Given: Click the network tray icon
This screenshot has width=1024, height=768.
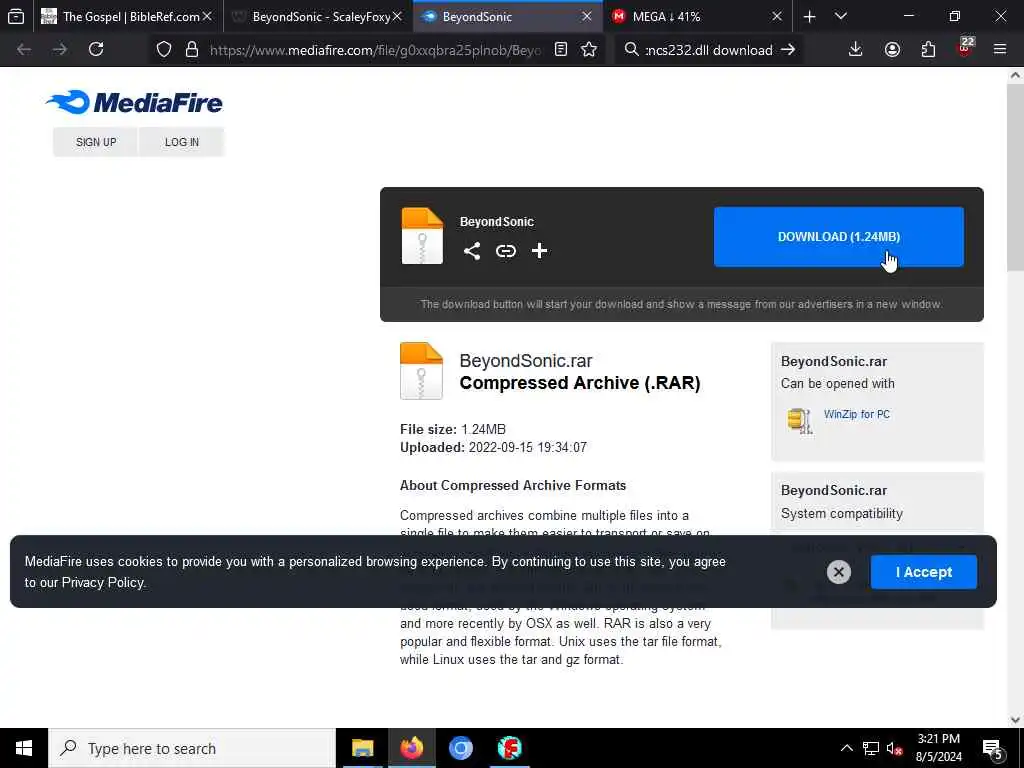Looking at the screenshot, I should (x=871, y=748).
